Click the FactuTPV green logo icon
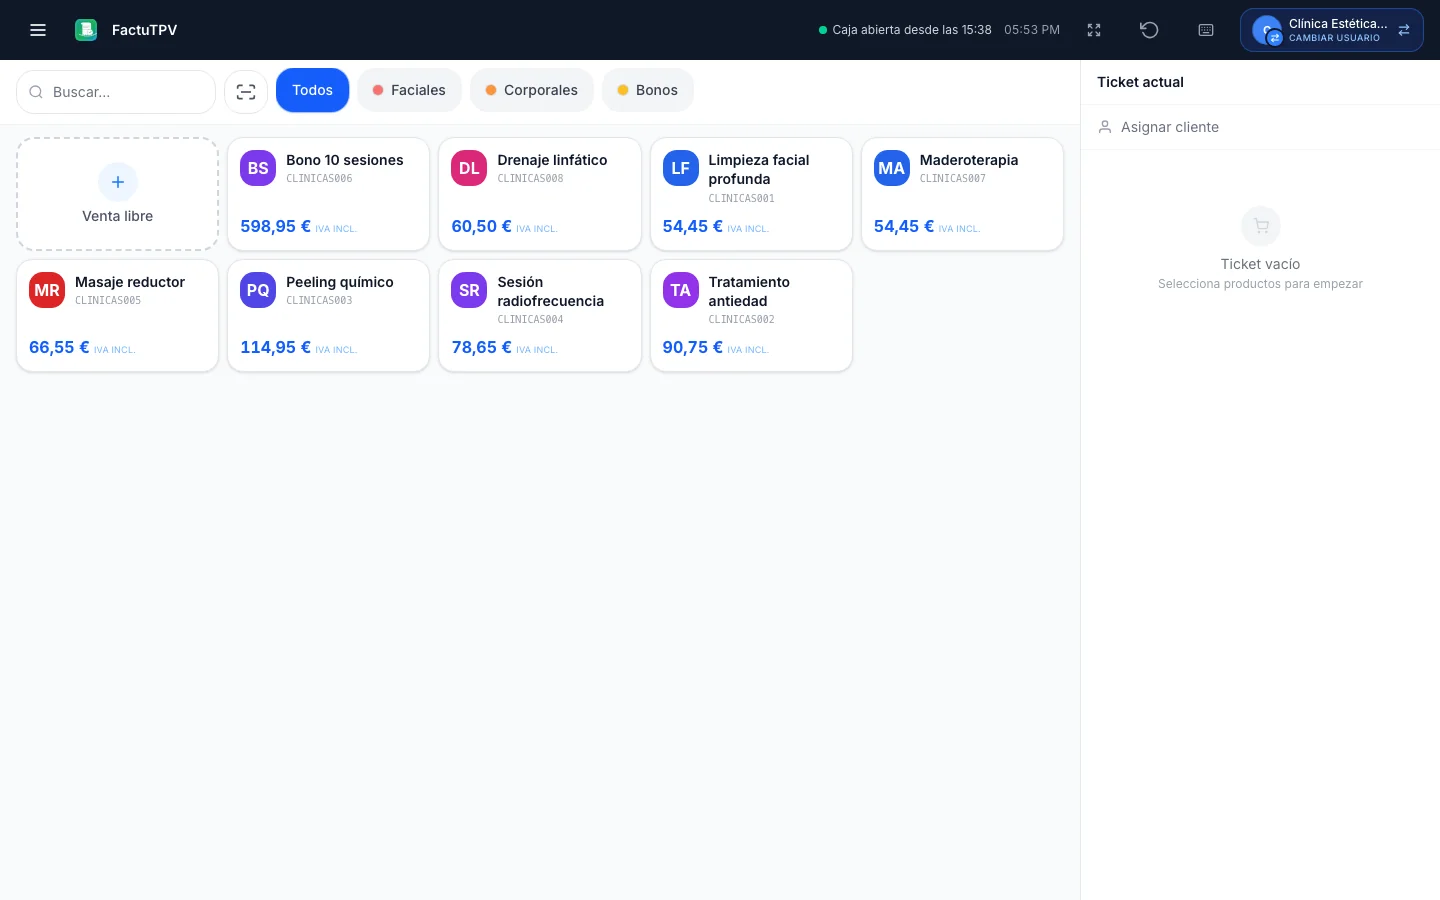Viewport: 1440px width, 900px height. pyautogui.click(x=86, y=30)
